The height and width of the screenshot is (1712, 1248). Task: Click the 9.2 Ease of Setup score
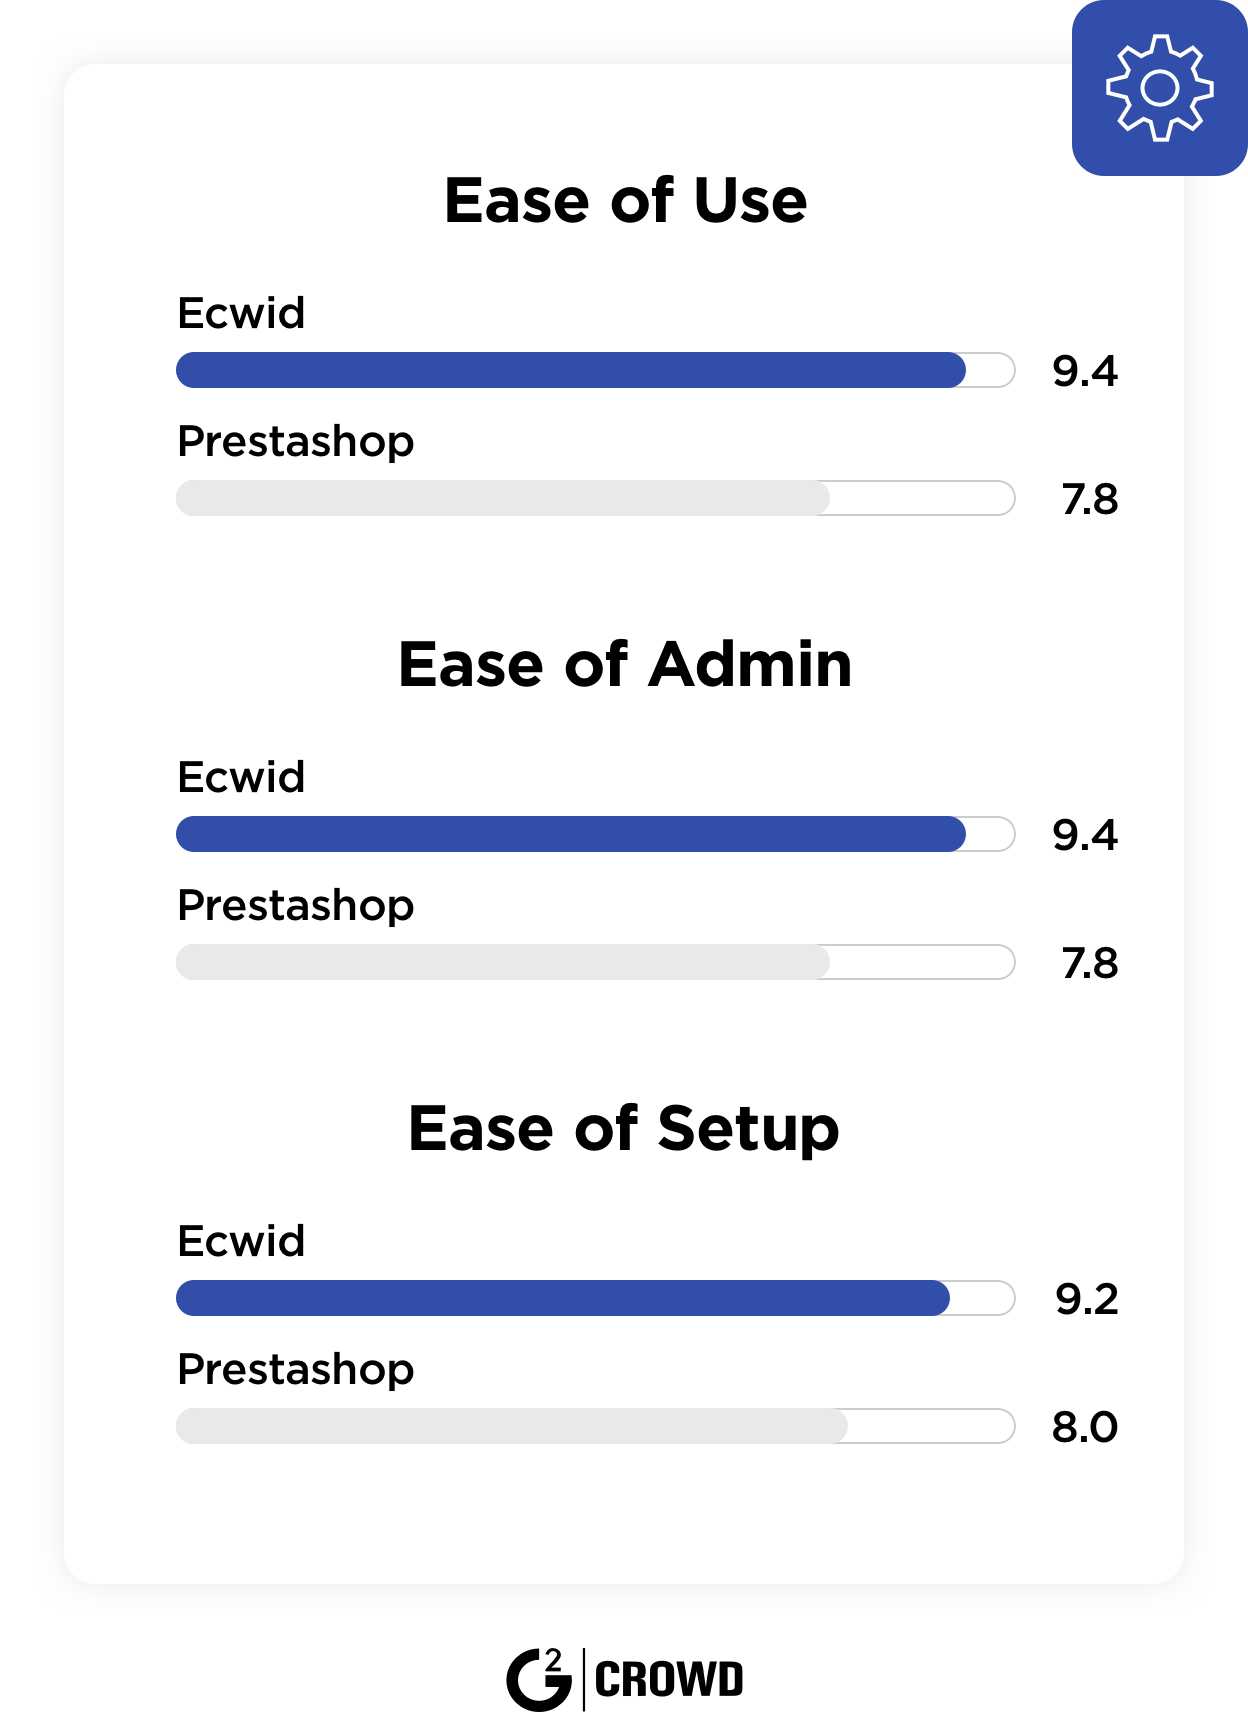click(1087, 1299)
